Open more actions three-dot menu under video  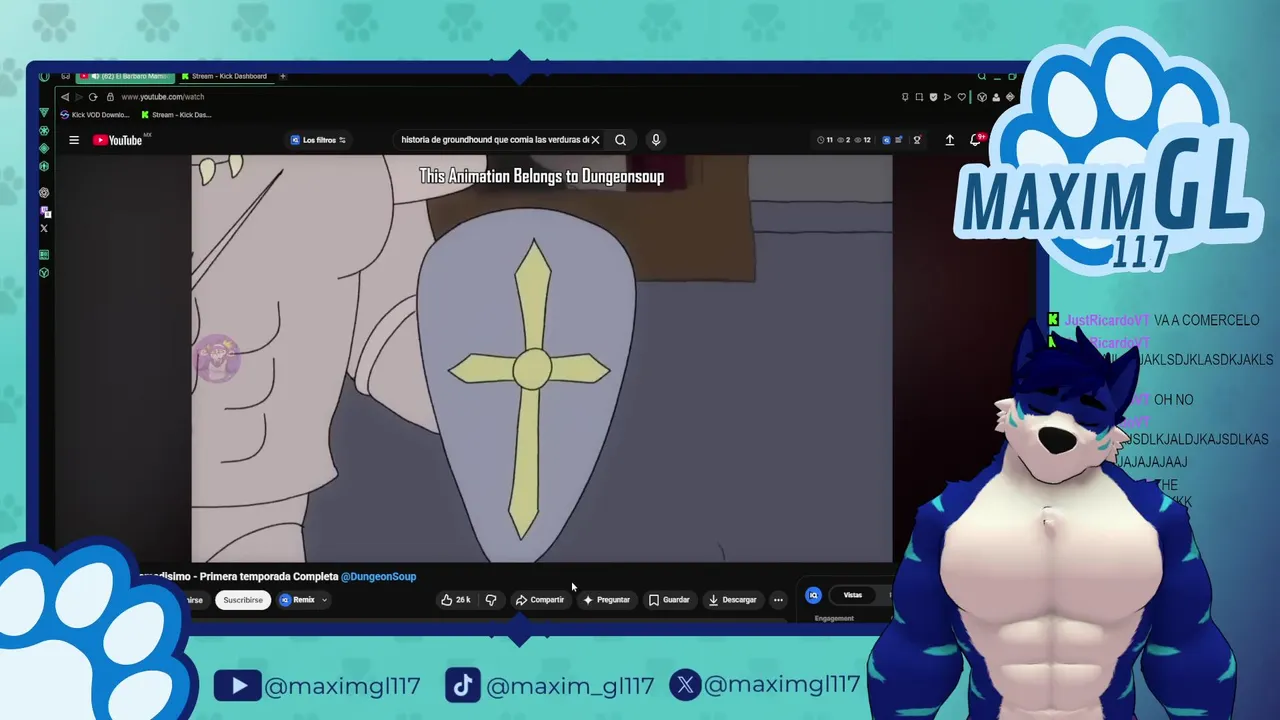click(x=778, y=600)
